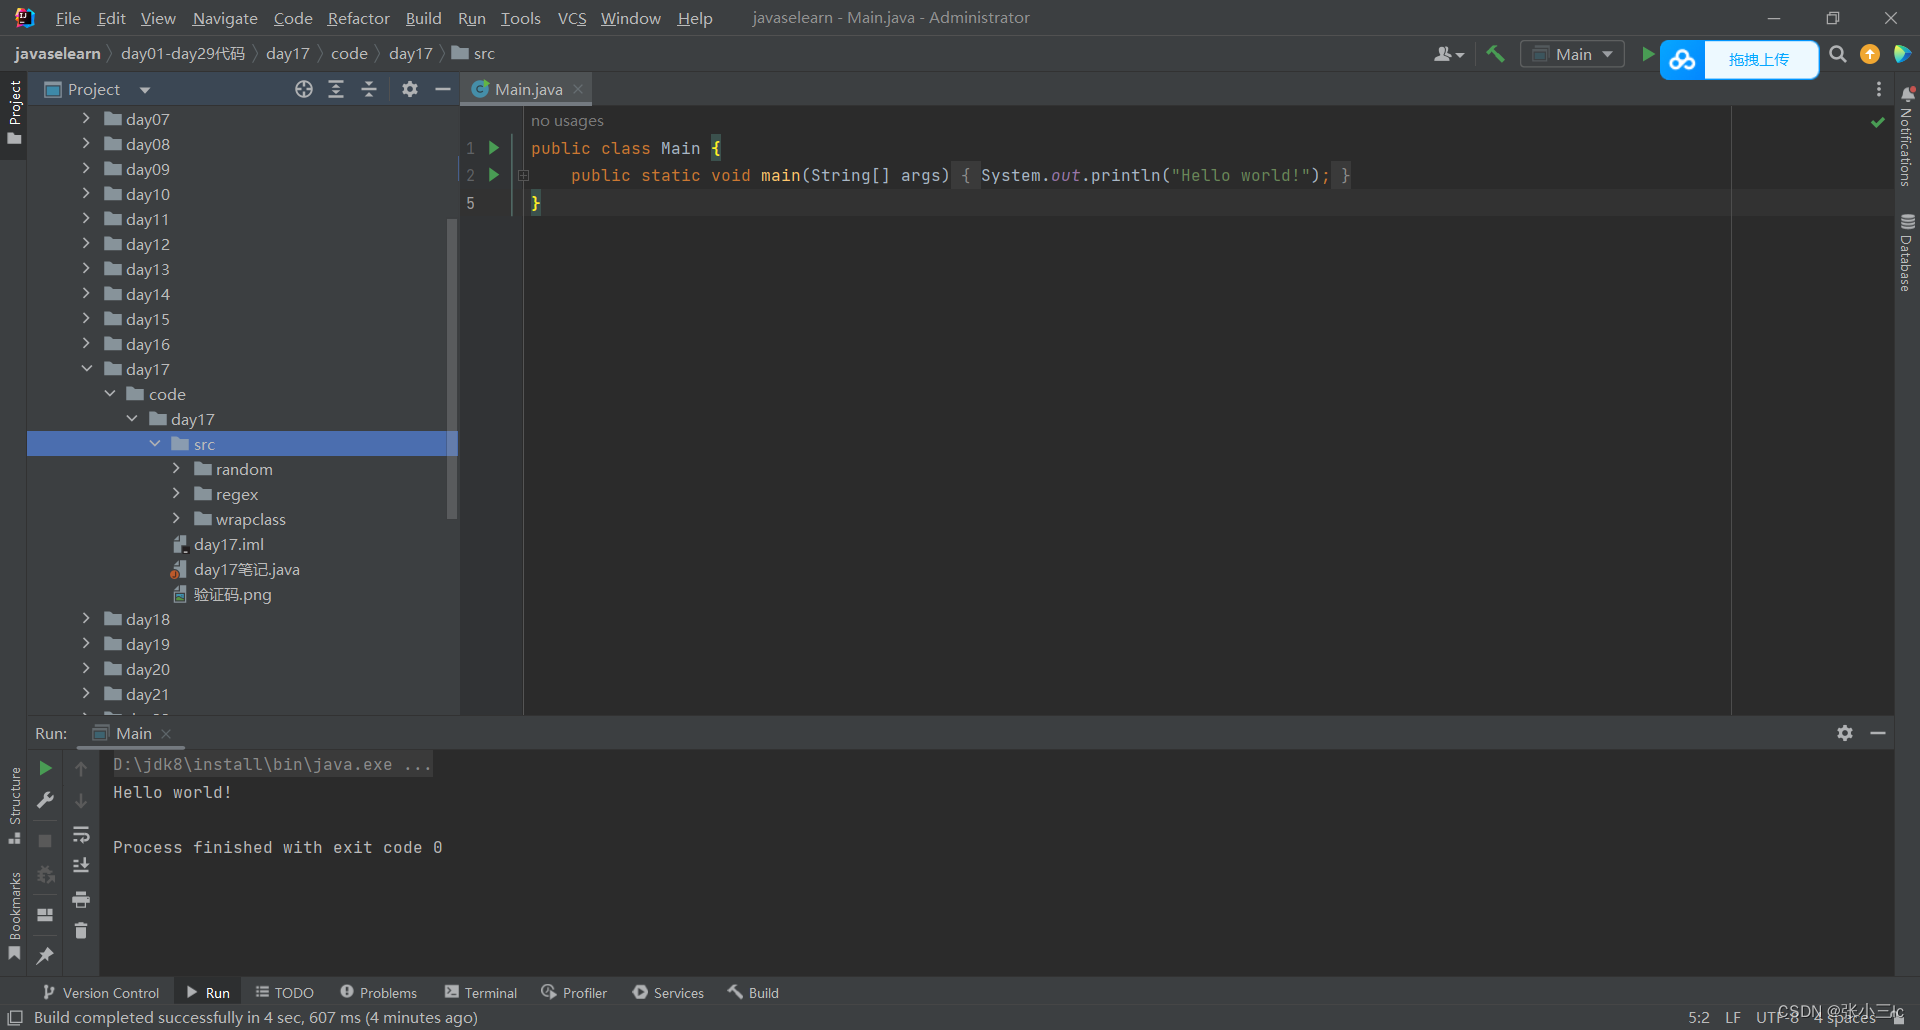Toggle scroll to end of console
The height and width of the screenshot is (1030, 1920).
tap(81, 866)
